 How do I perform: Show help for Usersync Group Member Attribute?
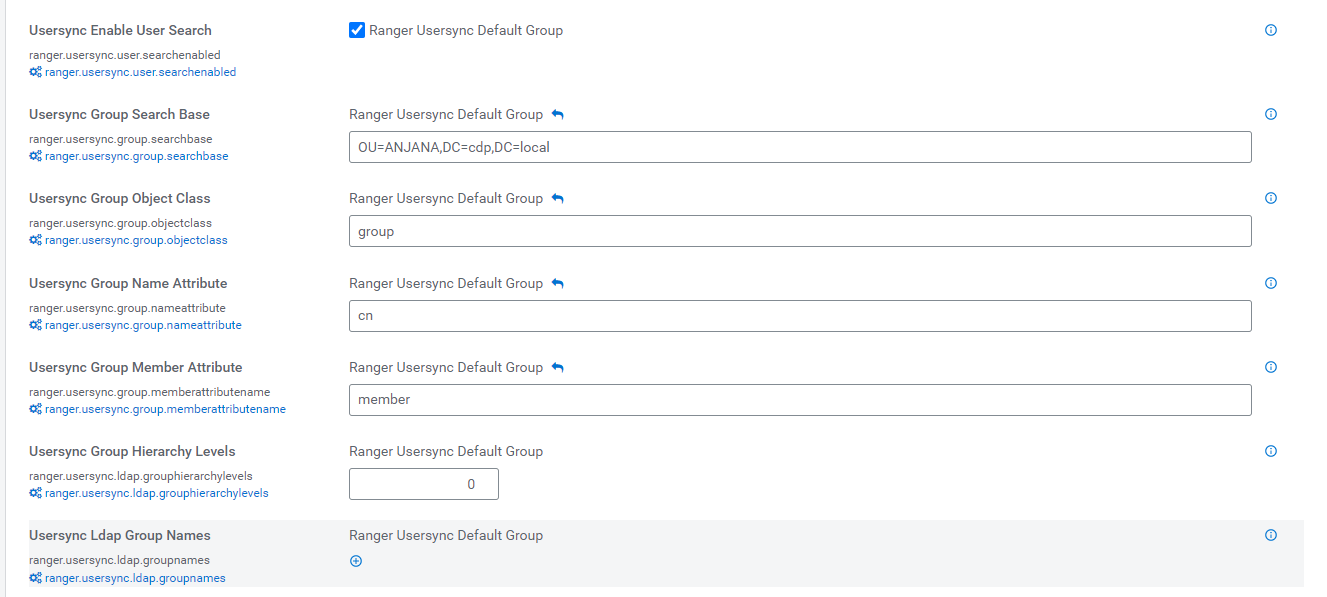1271,367
